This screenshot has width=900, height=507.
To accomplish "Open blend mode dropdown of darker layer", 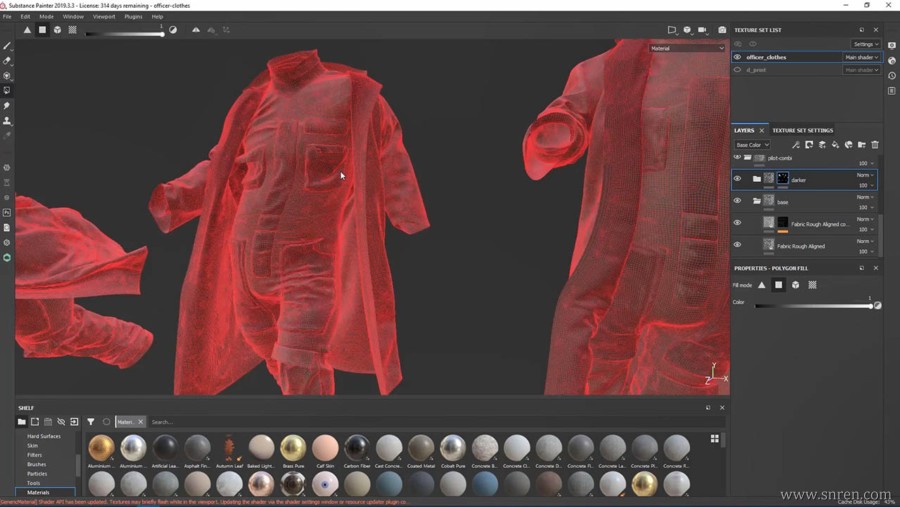I will tap(865, 175).
